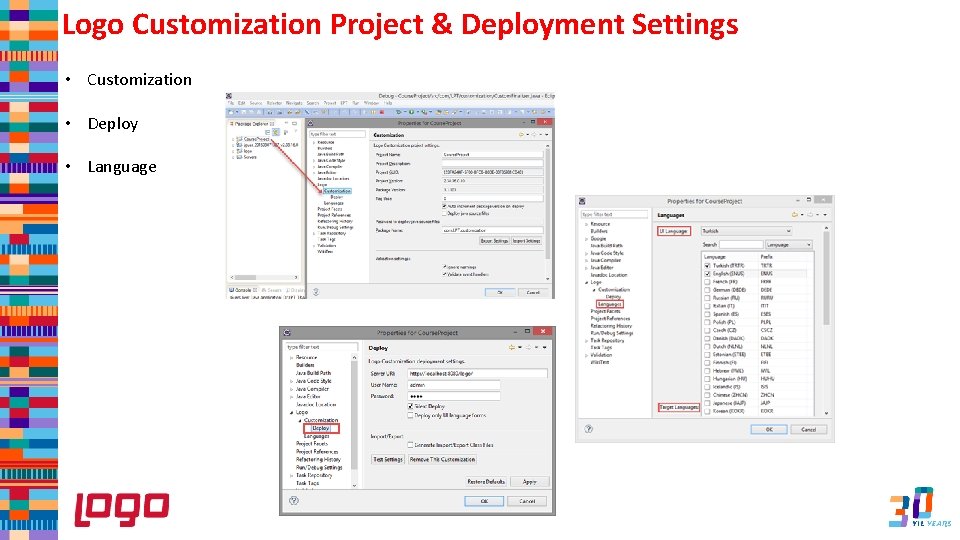Click the Server URL input field
Screen dimensions: 960x540
tap(477, 373)
